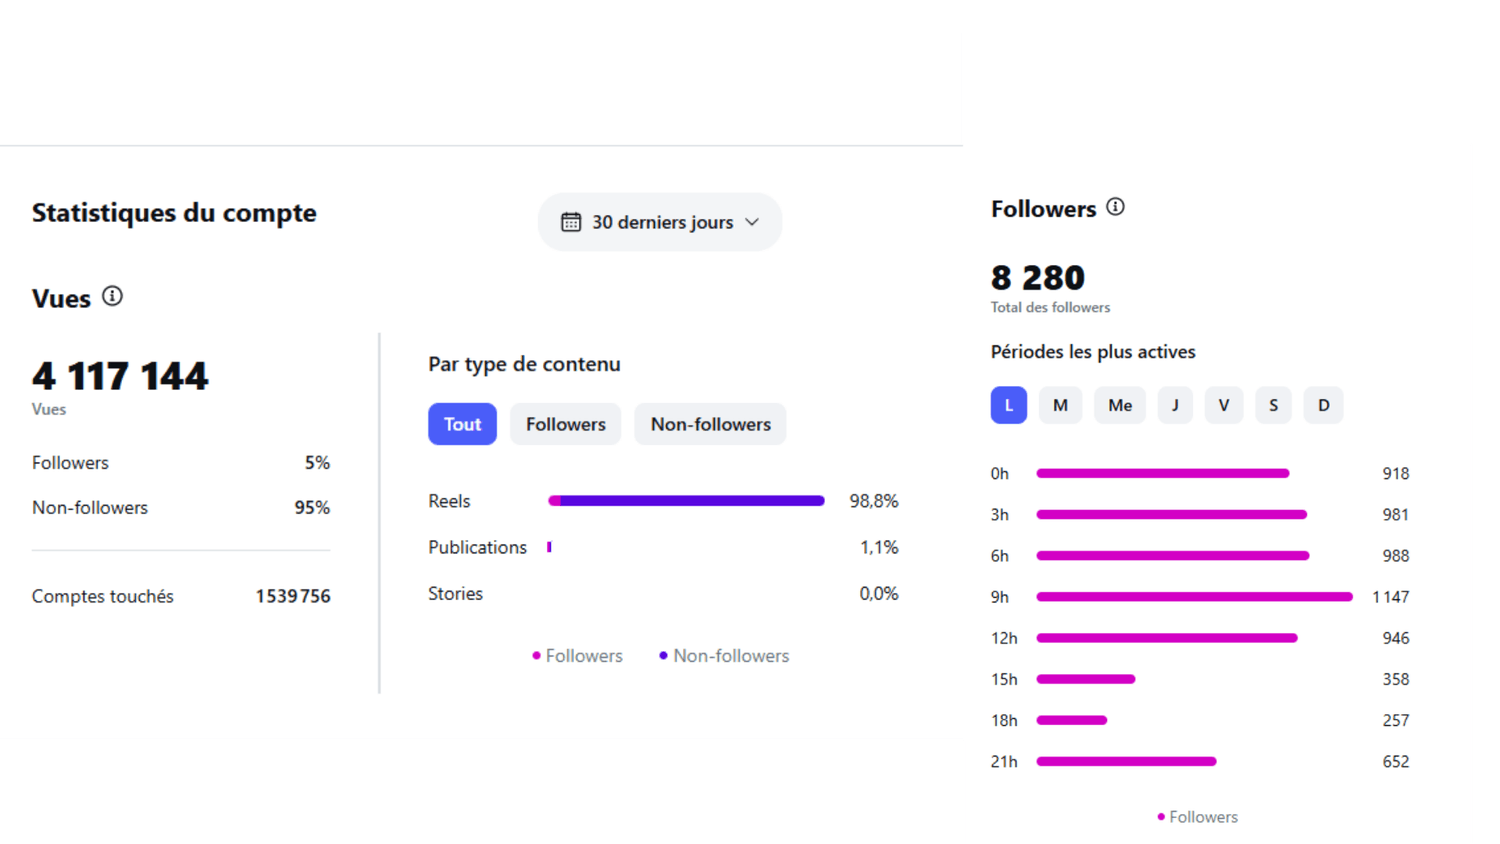Click the calendar icon in date selector
This screenshot has height=844, width=1500.
tap(571, 222)
